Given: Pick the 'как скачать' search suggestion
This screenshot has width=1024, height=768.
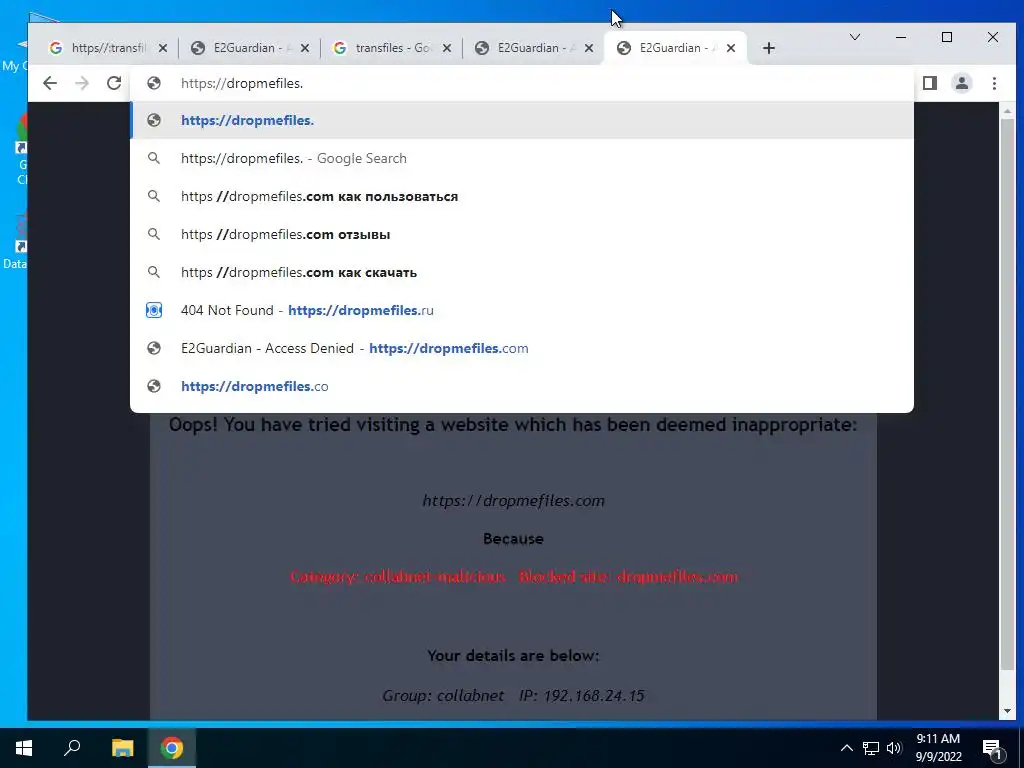Looking at the screenshot, I should click(x=522, y=272).
